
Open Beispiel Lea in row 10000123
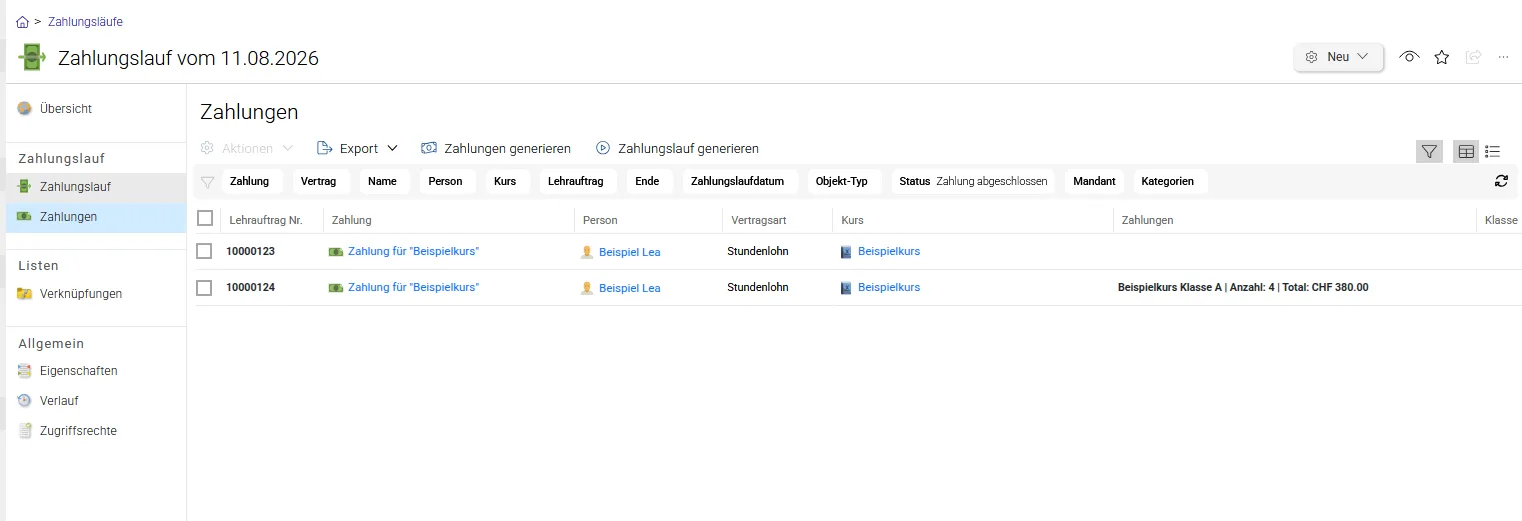(x=629, y=252)
